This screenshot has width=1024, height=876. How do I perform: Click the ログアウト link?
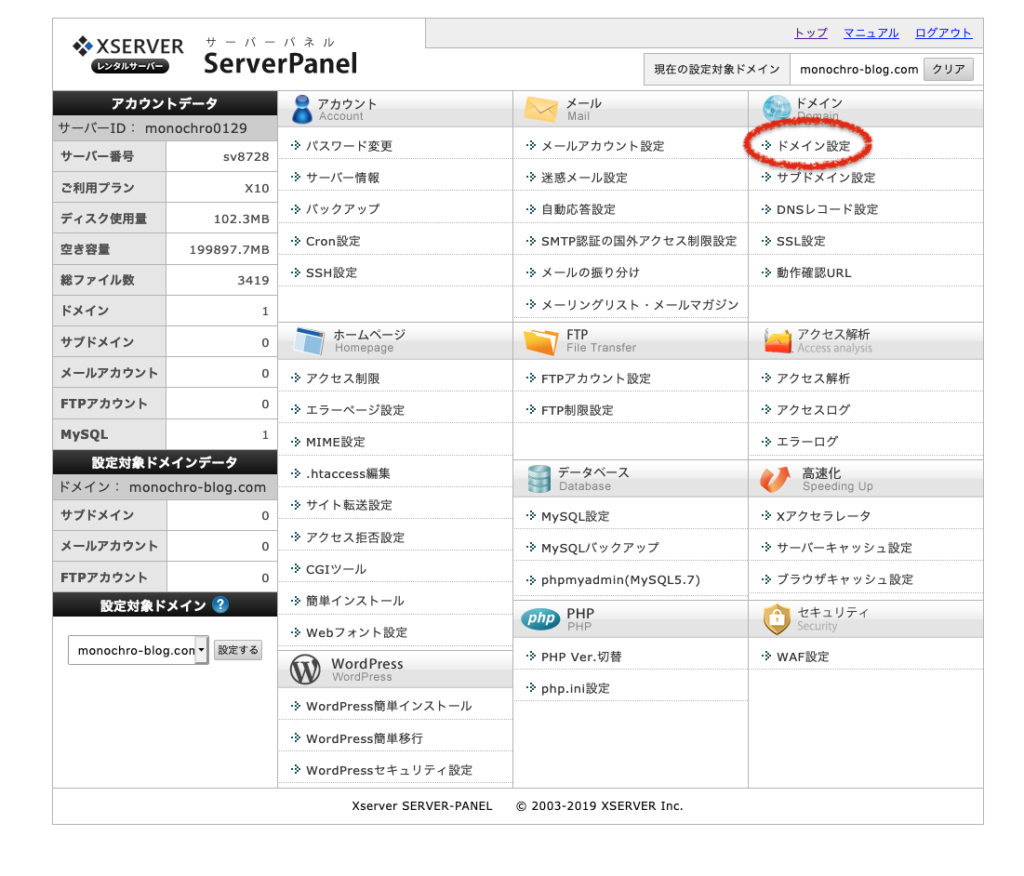tap(943, 33)
